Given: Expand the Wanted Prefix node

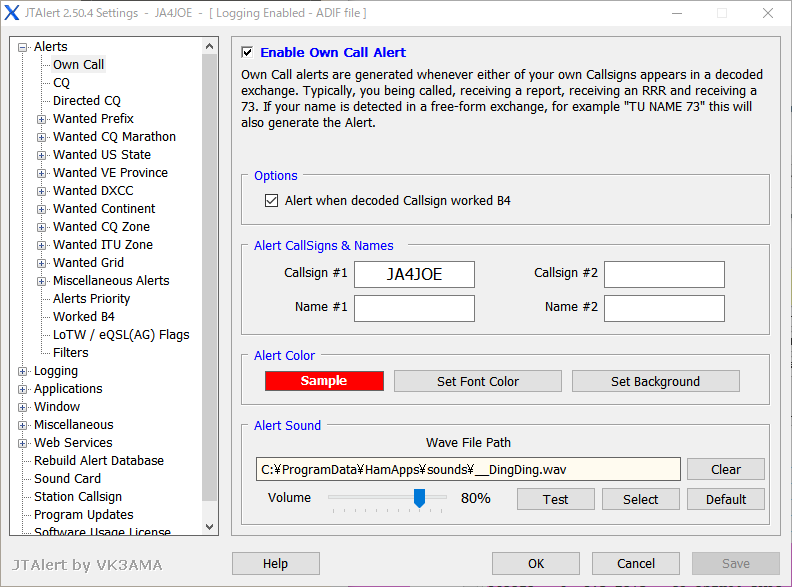Looking at the screenshot, I should (x=41, y=119).
